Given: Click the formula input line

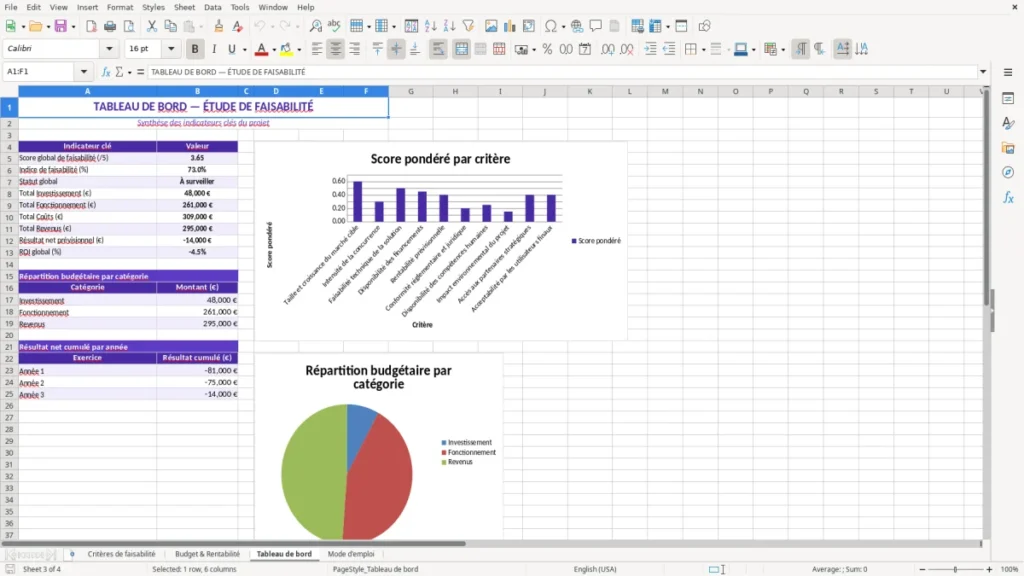Looking at the screenshot, I should coord(562,72).
